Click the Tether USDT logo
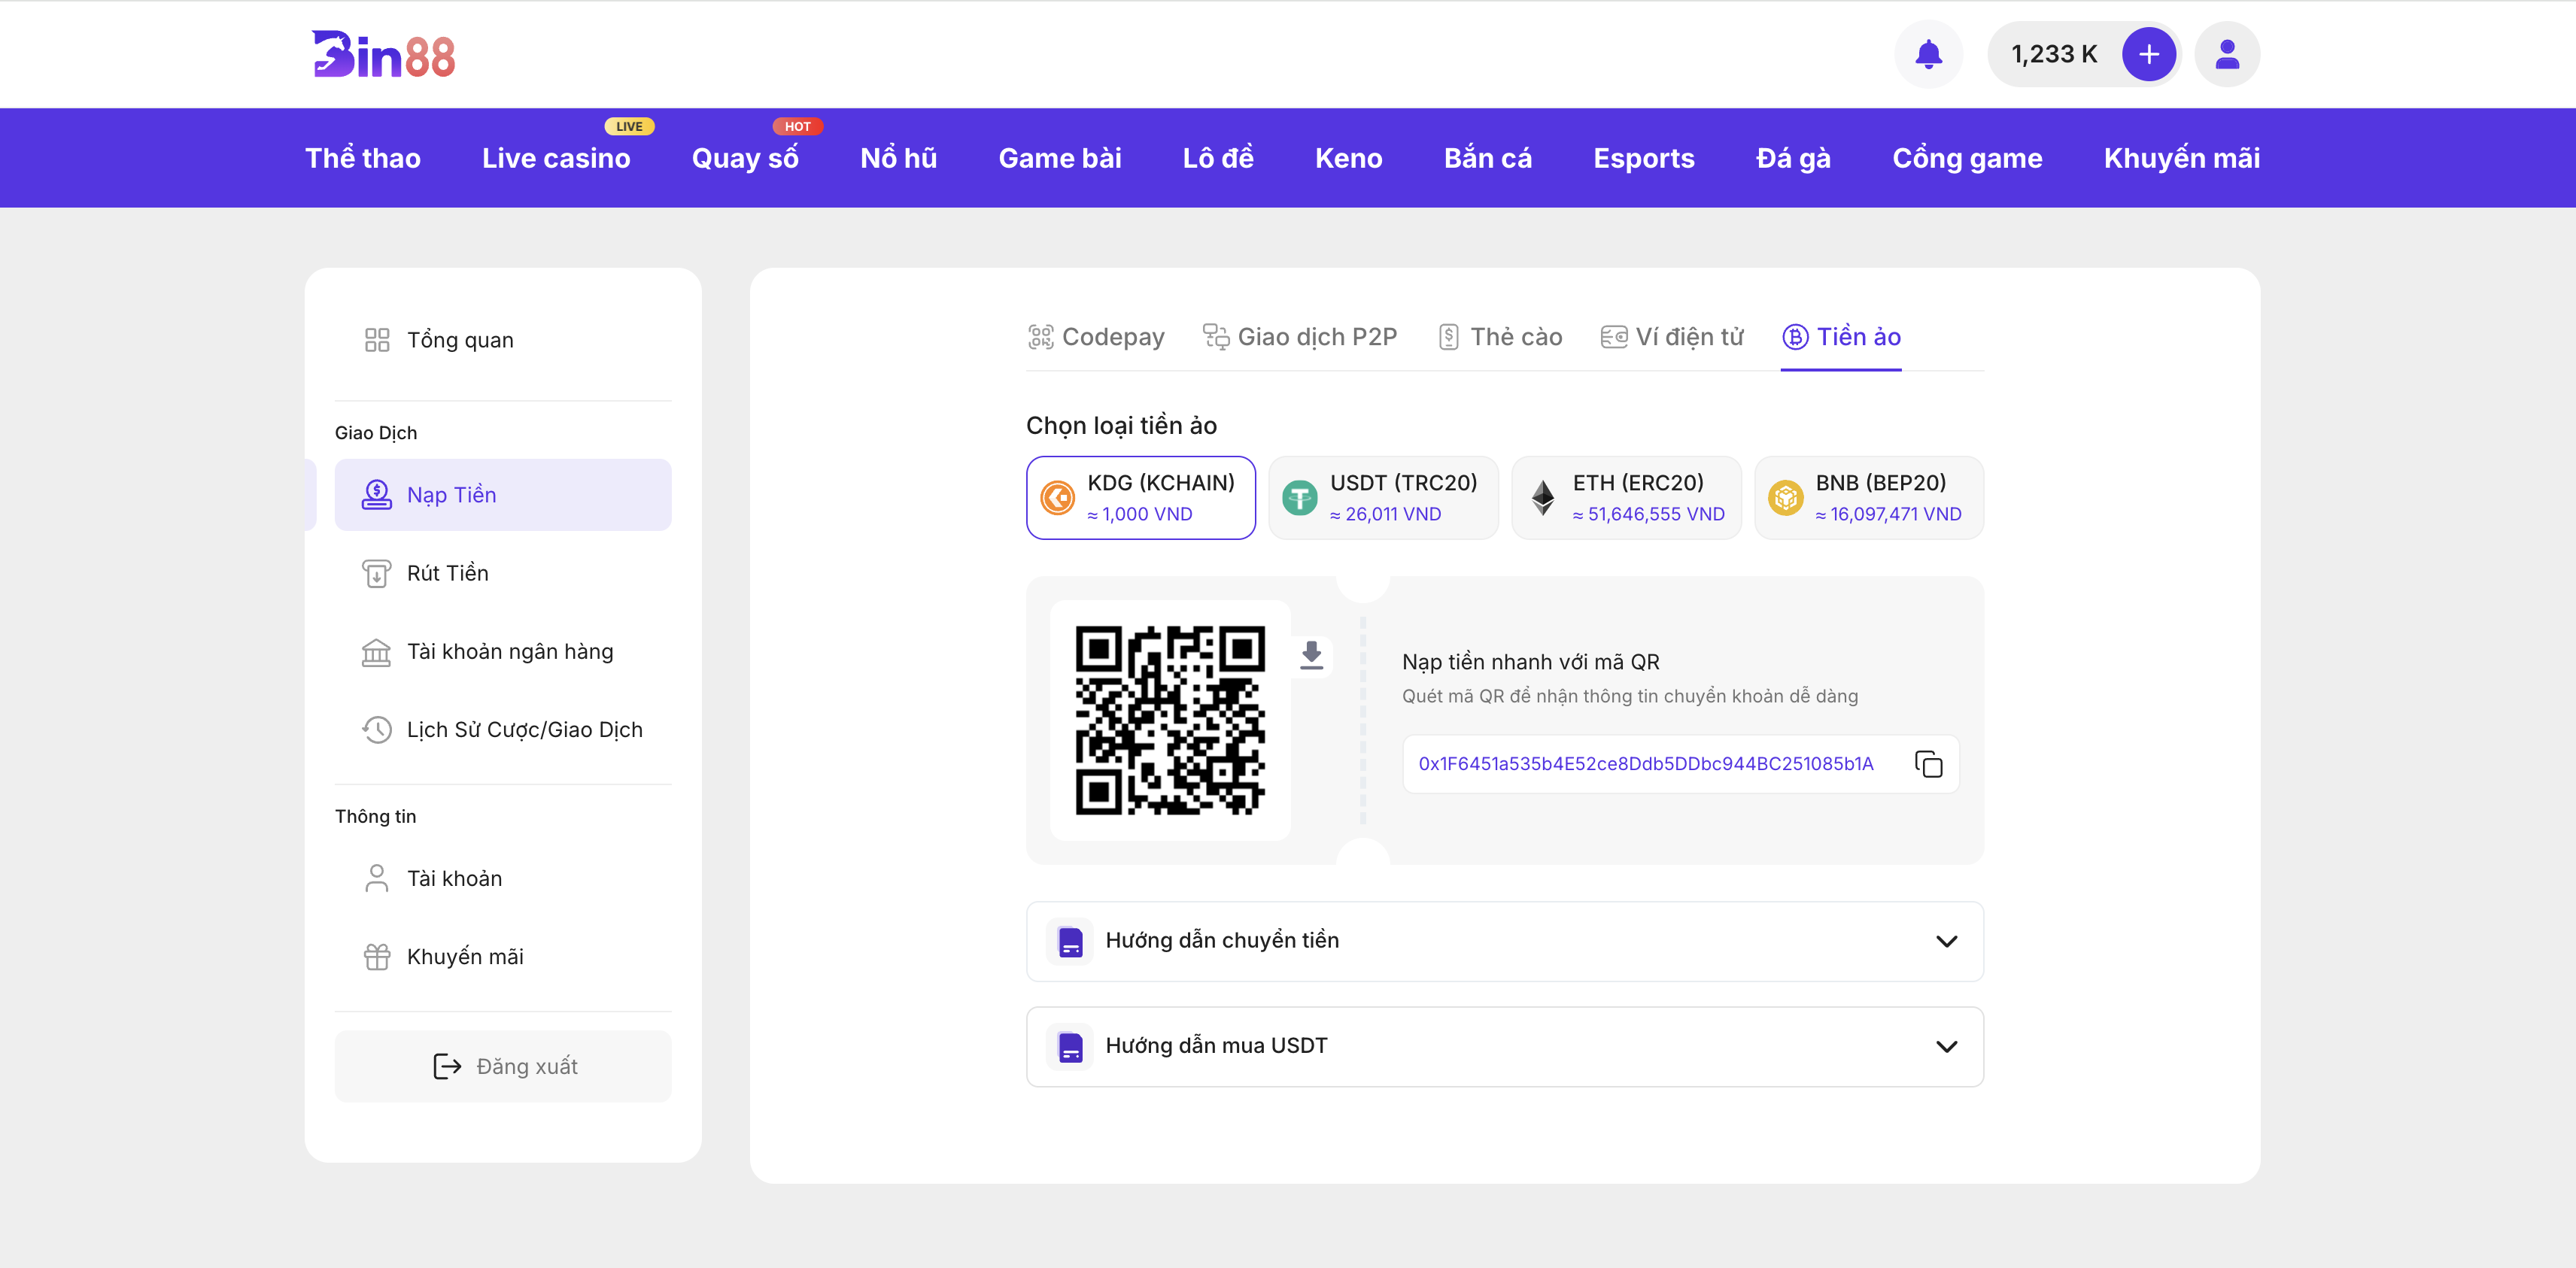The image size is (2576, 1268). 1299,498
